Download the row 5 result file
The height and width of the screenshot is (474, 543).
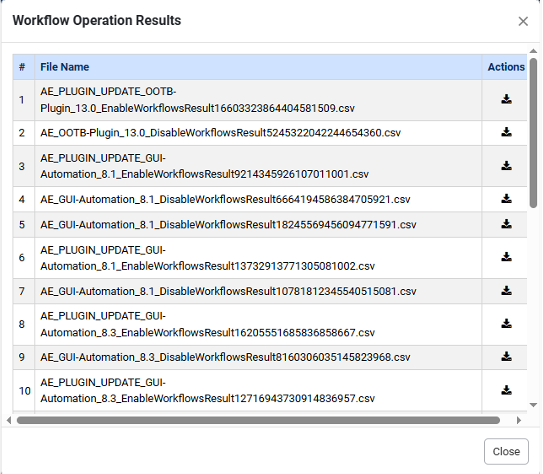[506, 224]
